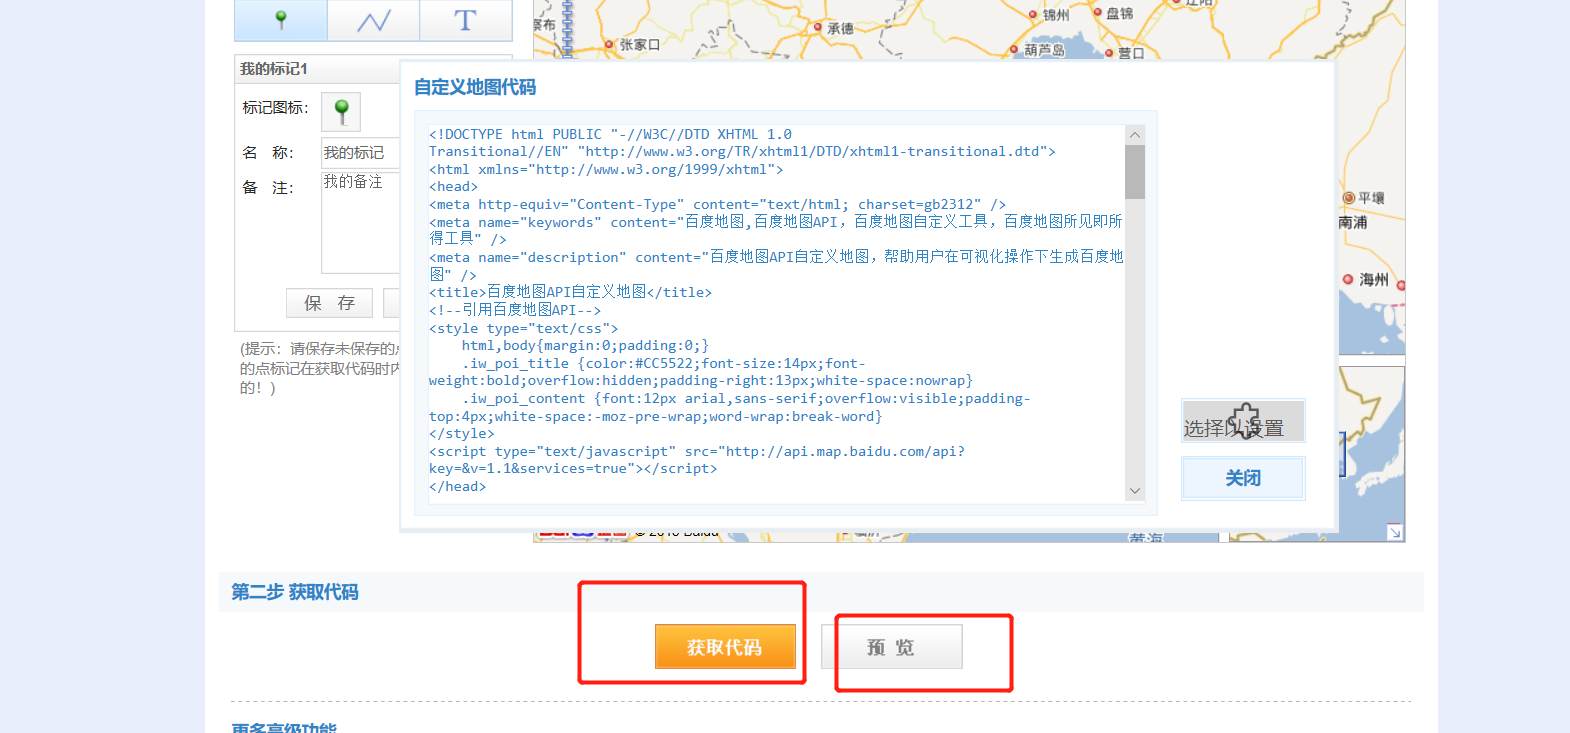The height and width of the screenshot is (733, 1570).
Task: Click the 第二步 获取代码 heading
Action: pos(295,592)
